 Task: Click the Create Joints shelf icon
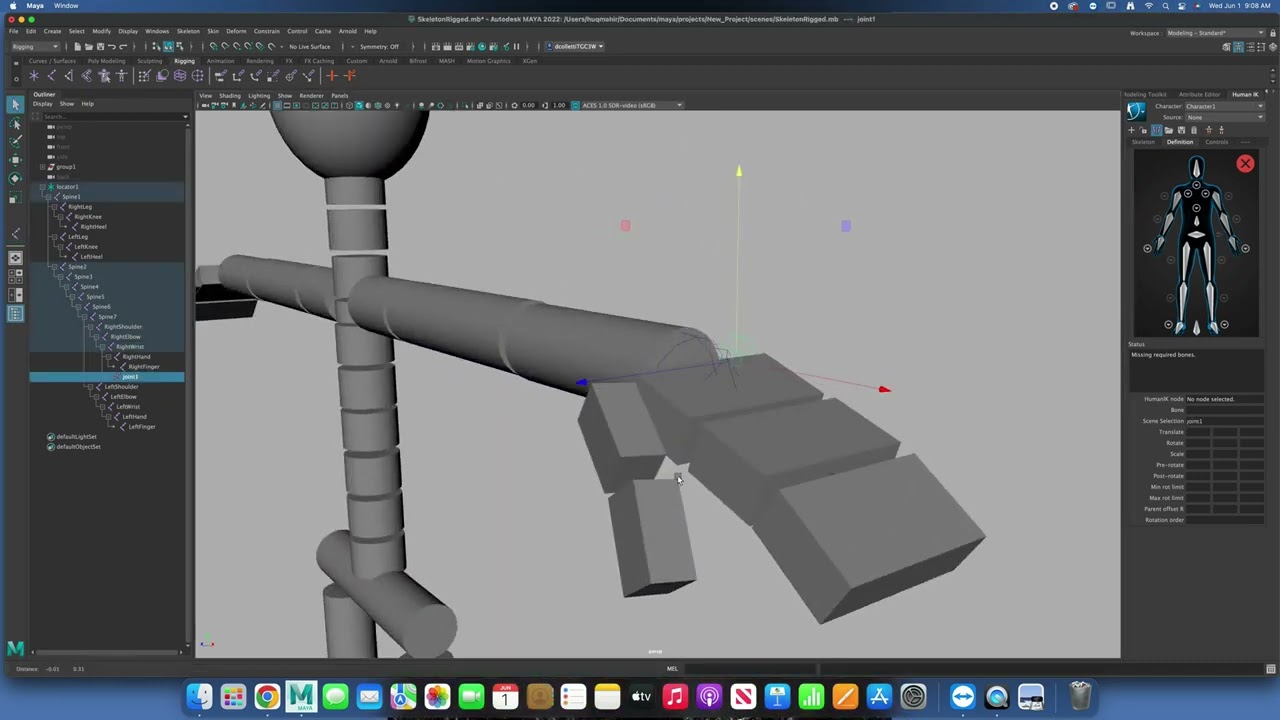pos(51,76)
